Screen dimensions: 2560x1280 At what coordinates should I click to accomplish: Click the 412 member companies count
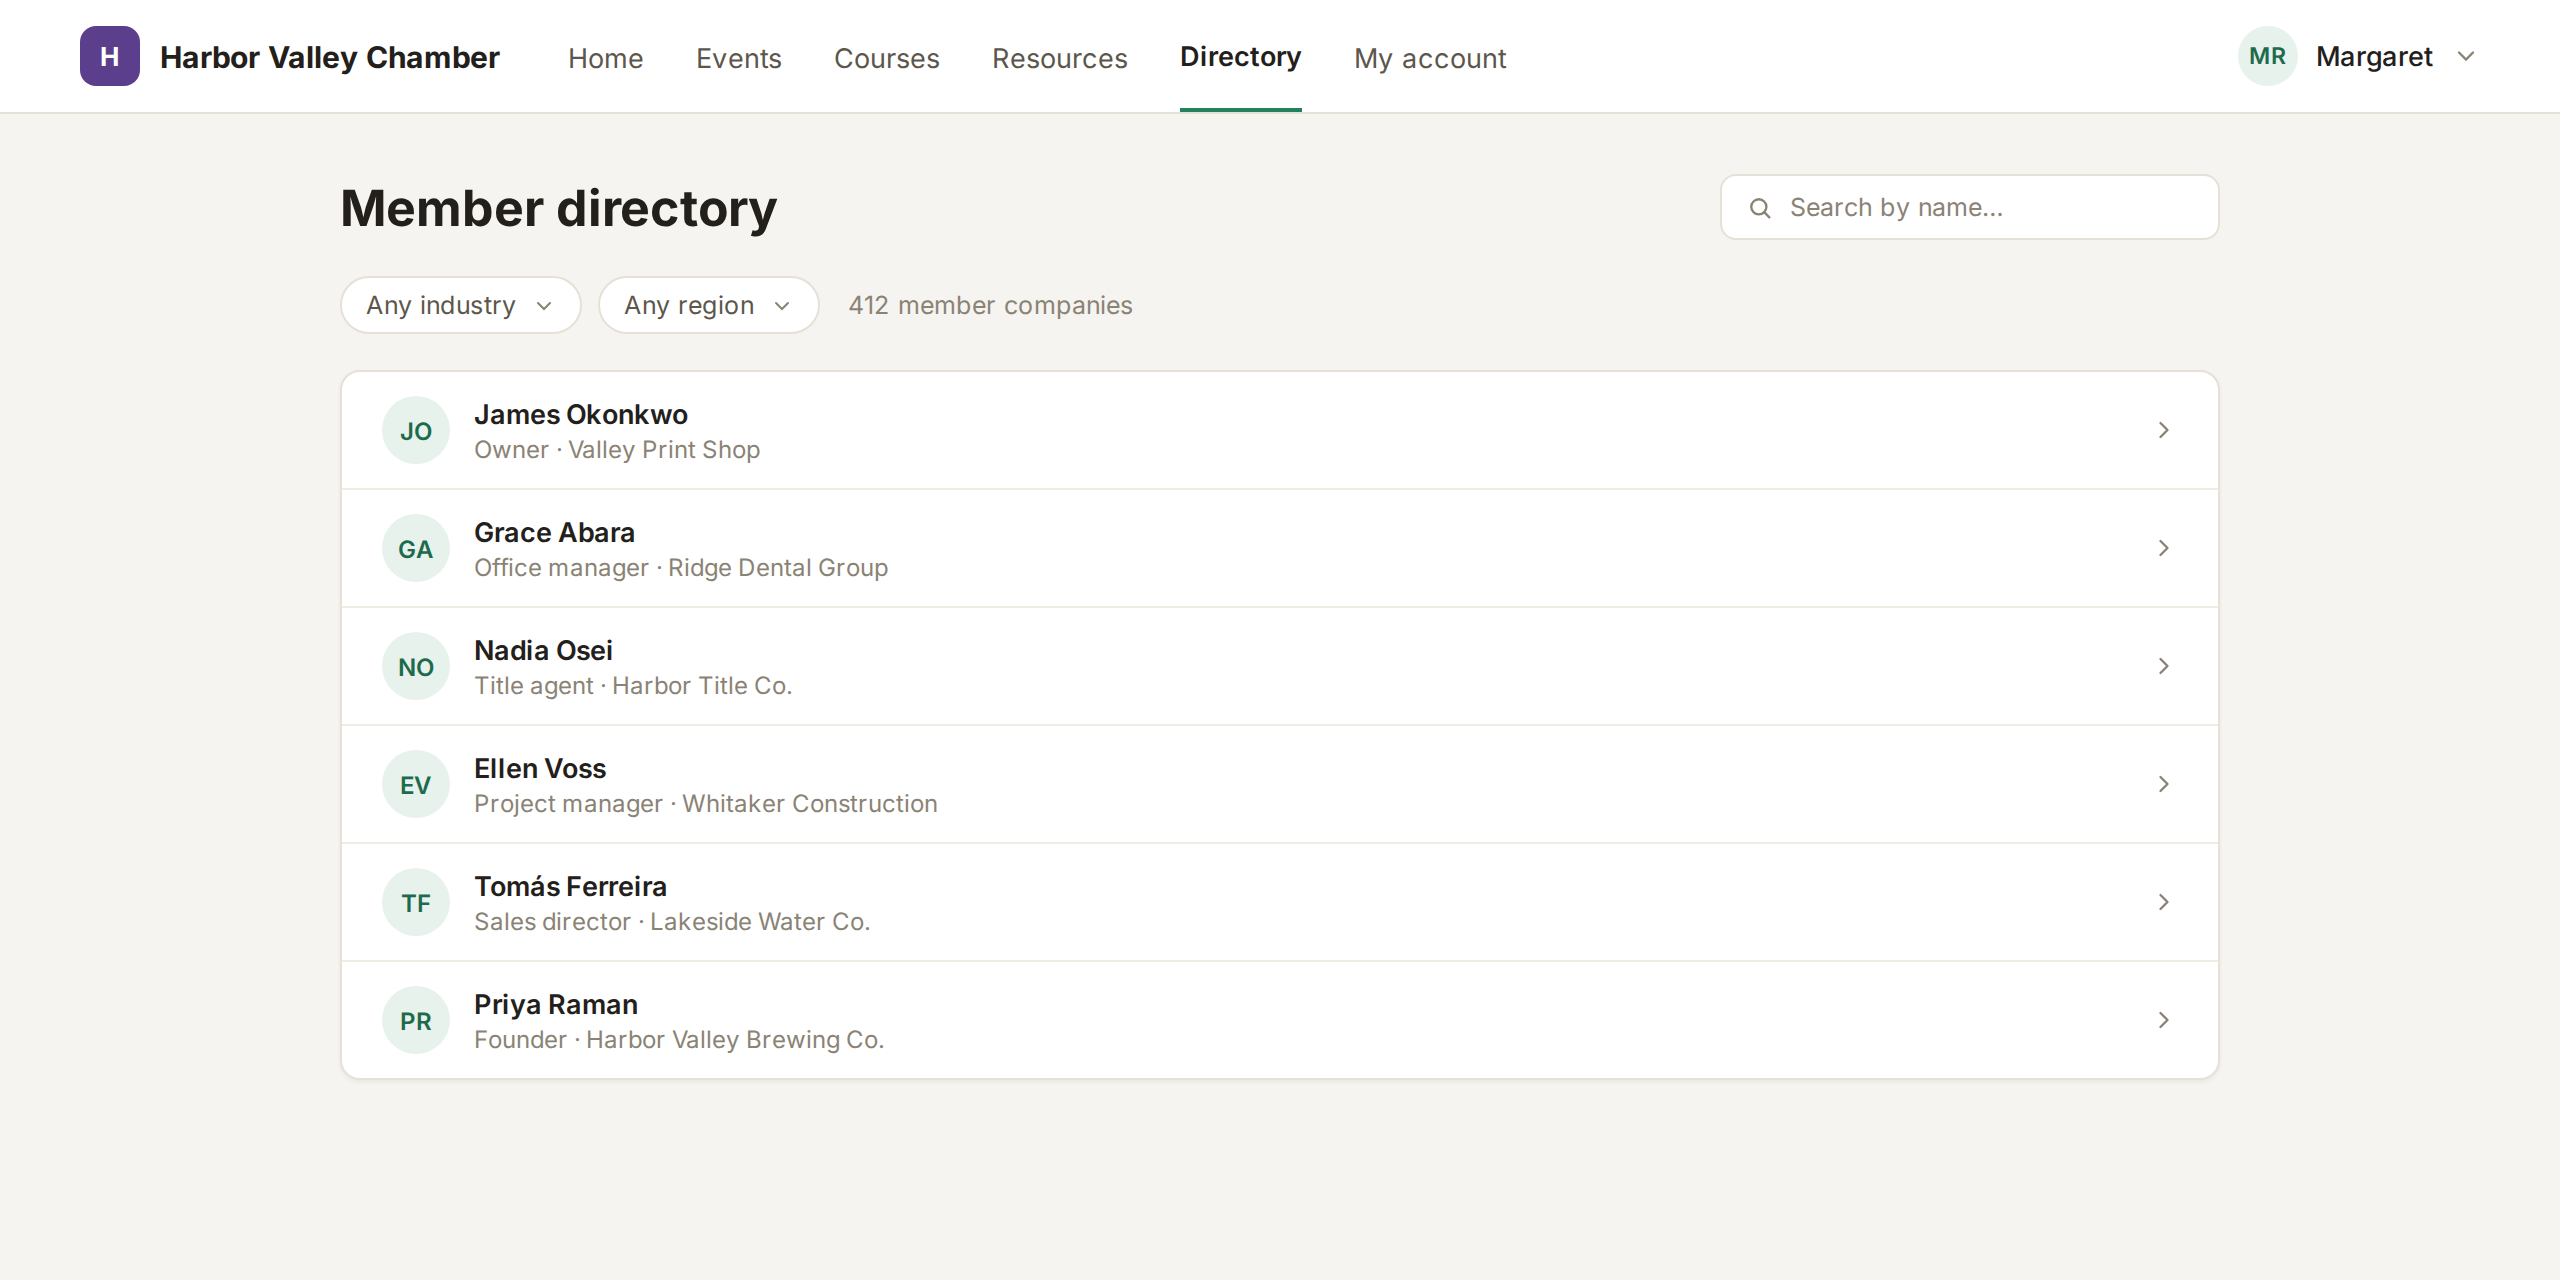coord(991,305)
